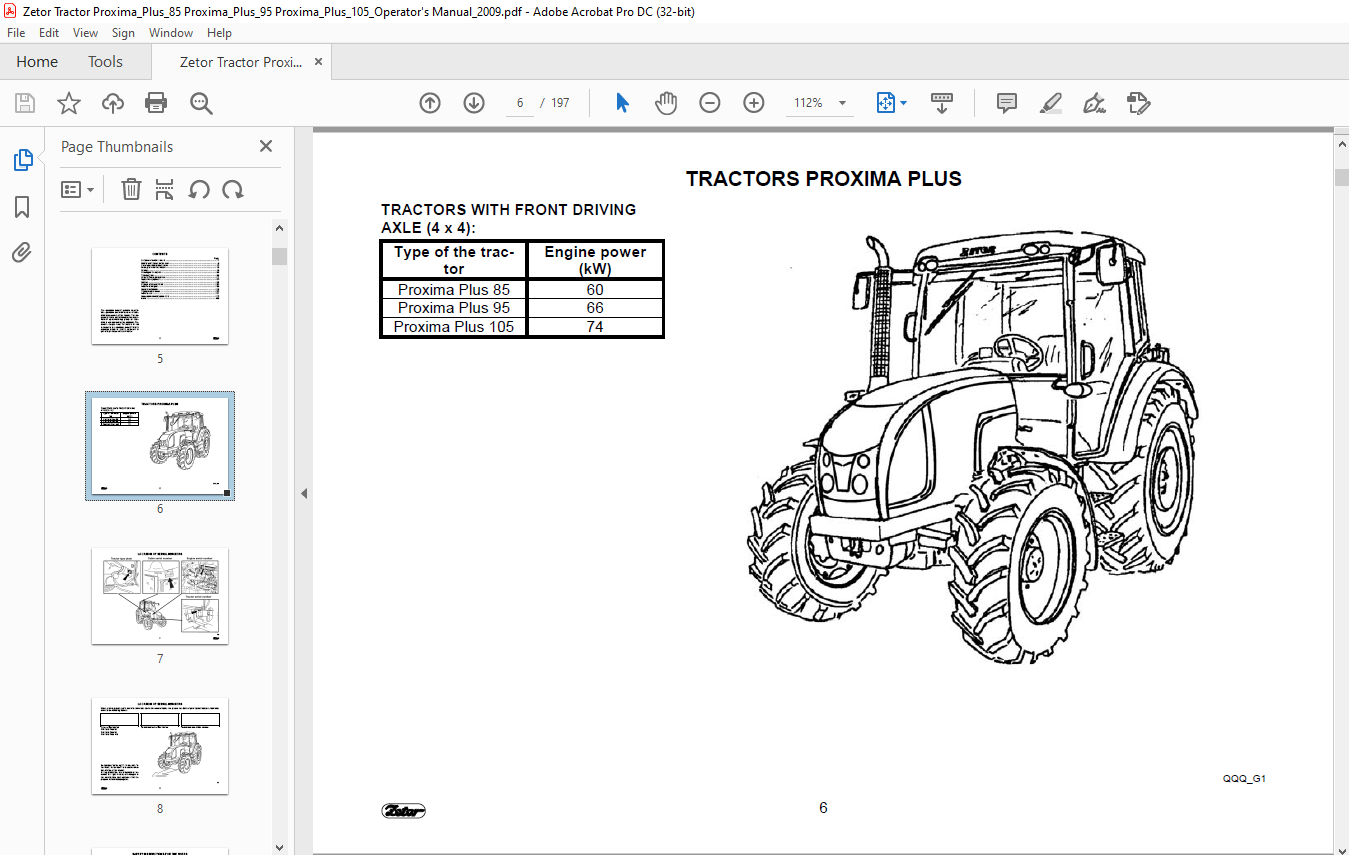Go to previous page arrow
The image size is (1349, 855).
click(x=430, y=103)
